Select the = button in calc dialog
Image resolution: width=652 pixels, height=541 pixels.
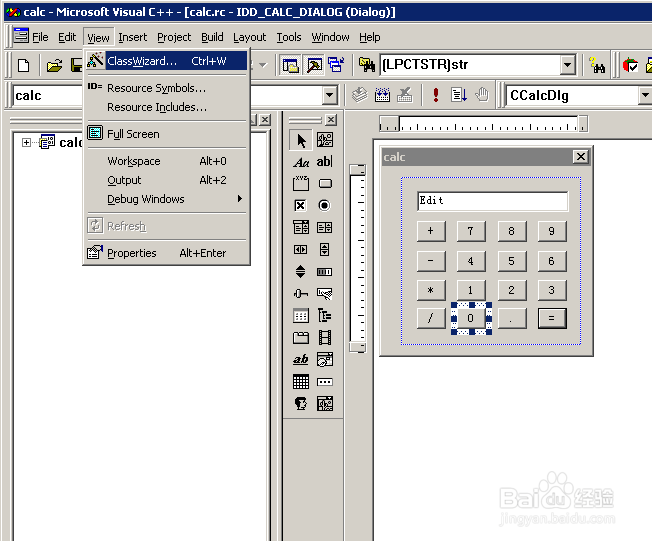coord(552,318)
